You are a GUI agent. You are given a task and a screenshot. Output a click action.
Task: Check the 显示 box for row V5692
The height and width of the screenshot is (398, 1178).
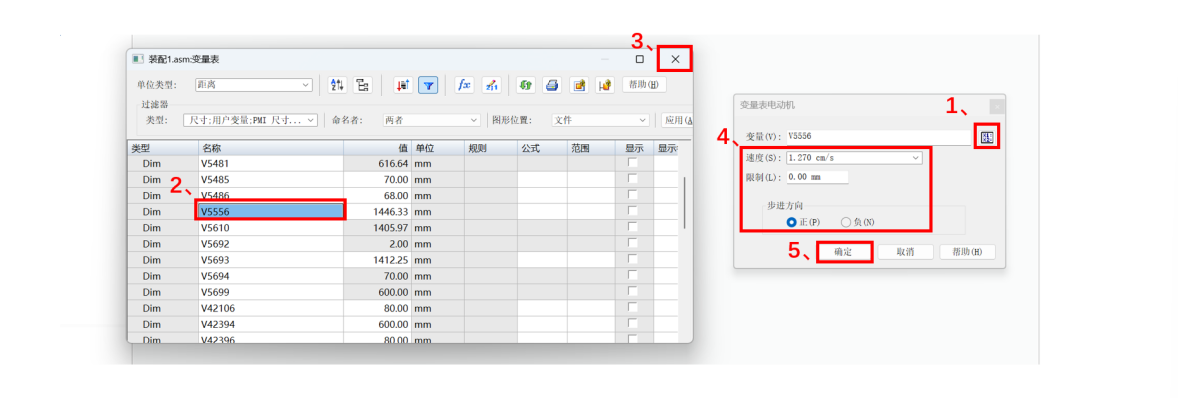633,243
